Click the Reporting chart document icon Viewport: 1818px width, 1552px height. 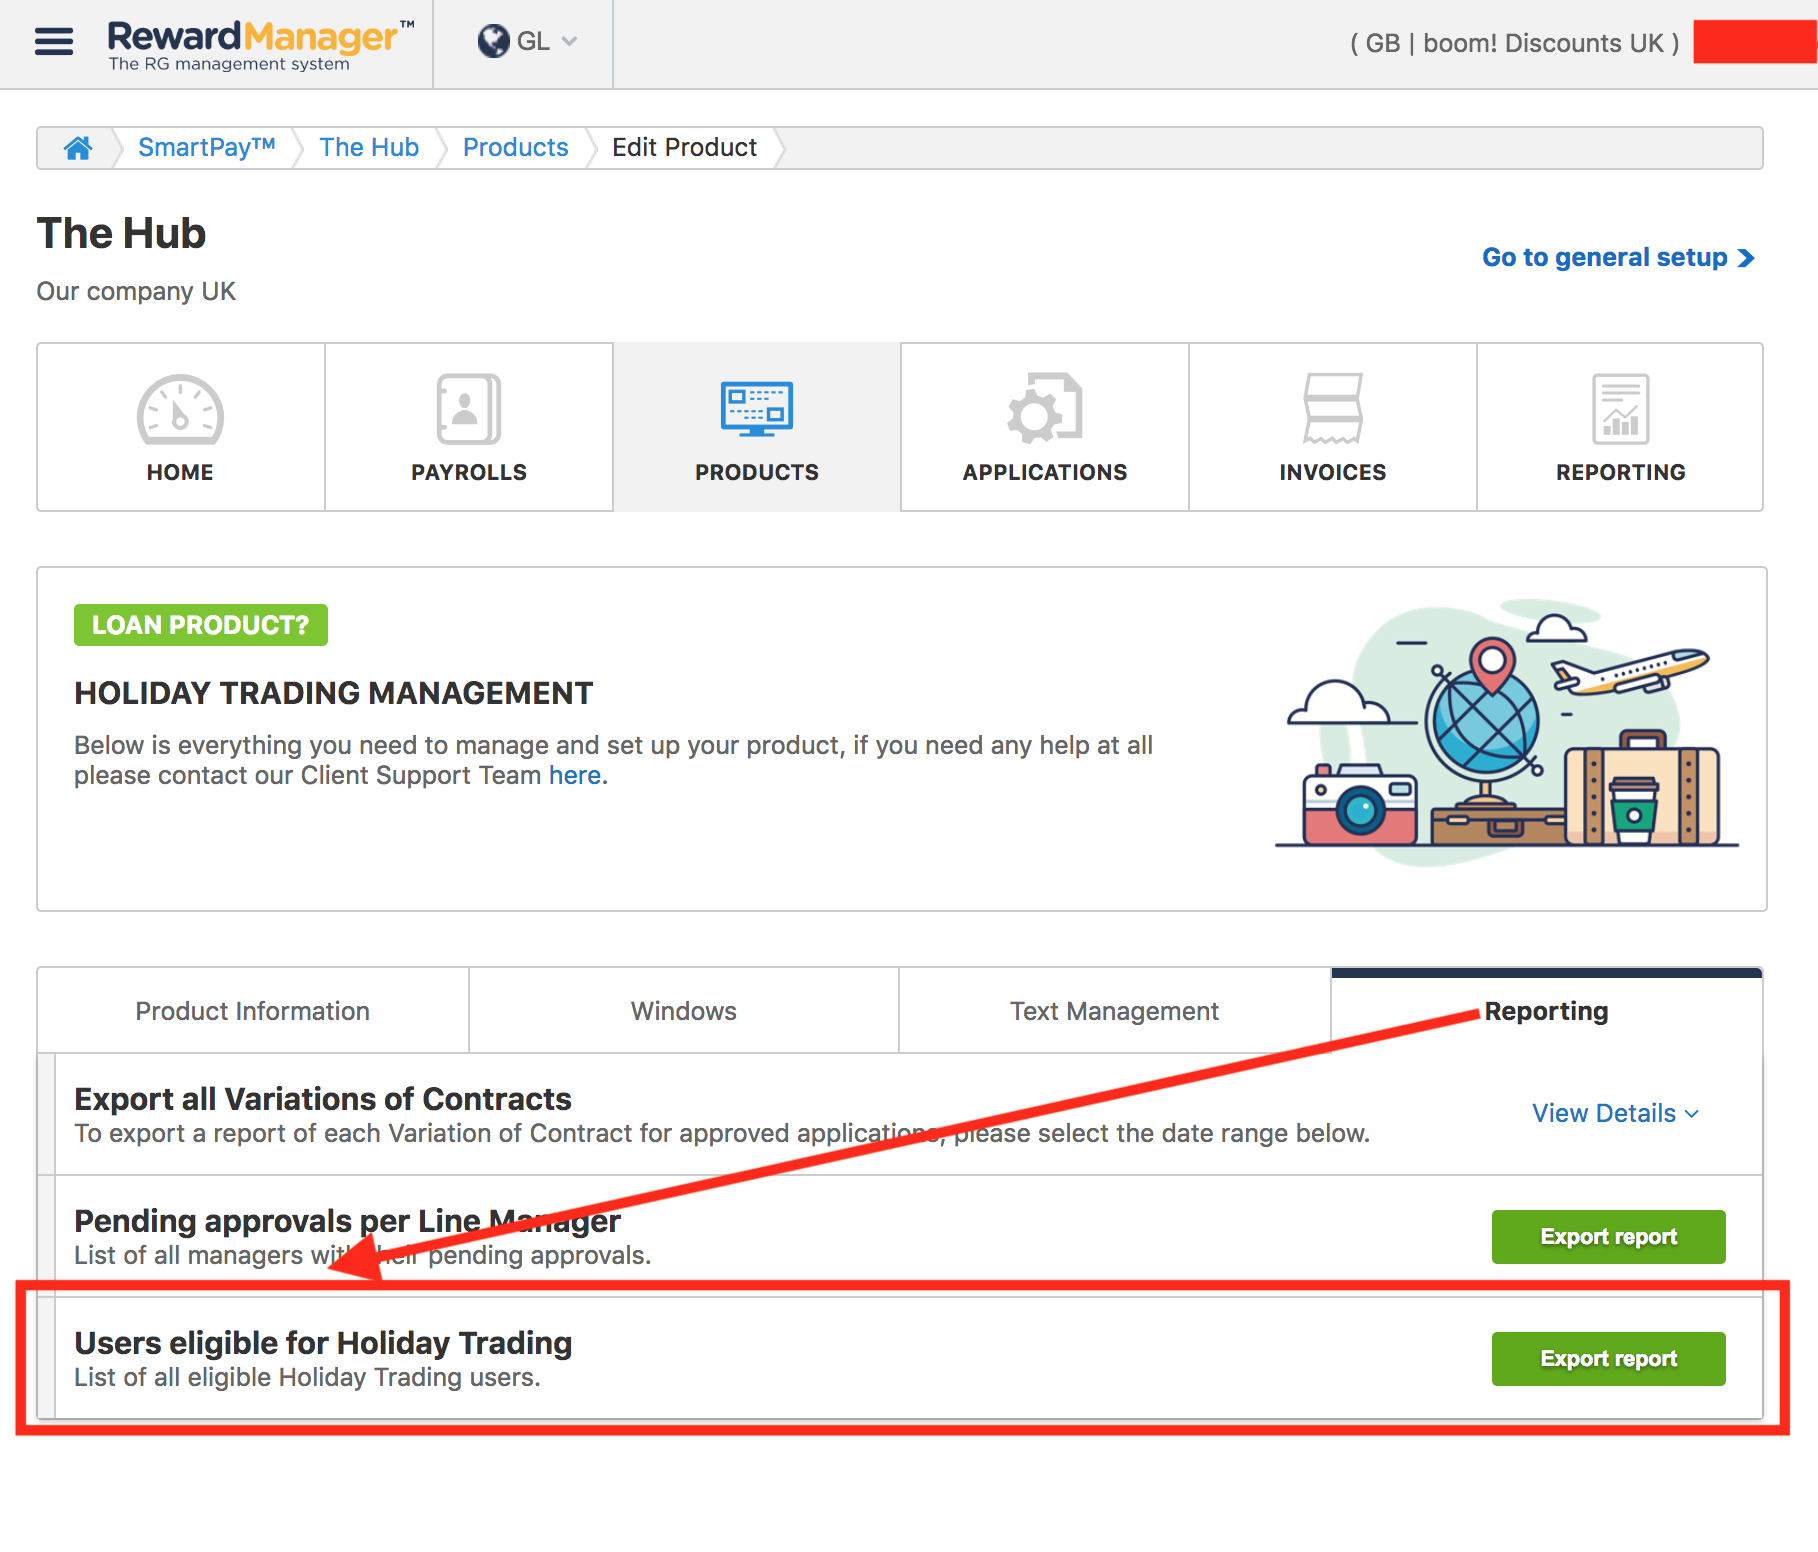(1621, 408)
